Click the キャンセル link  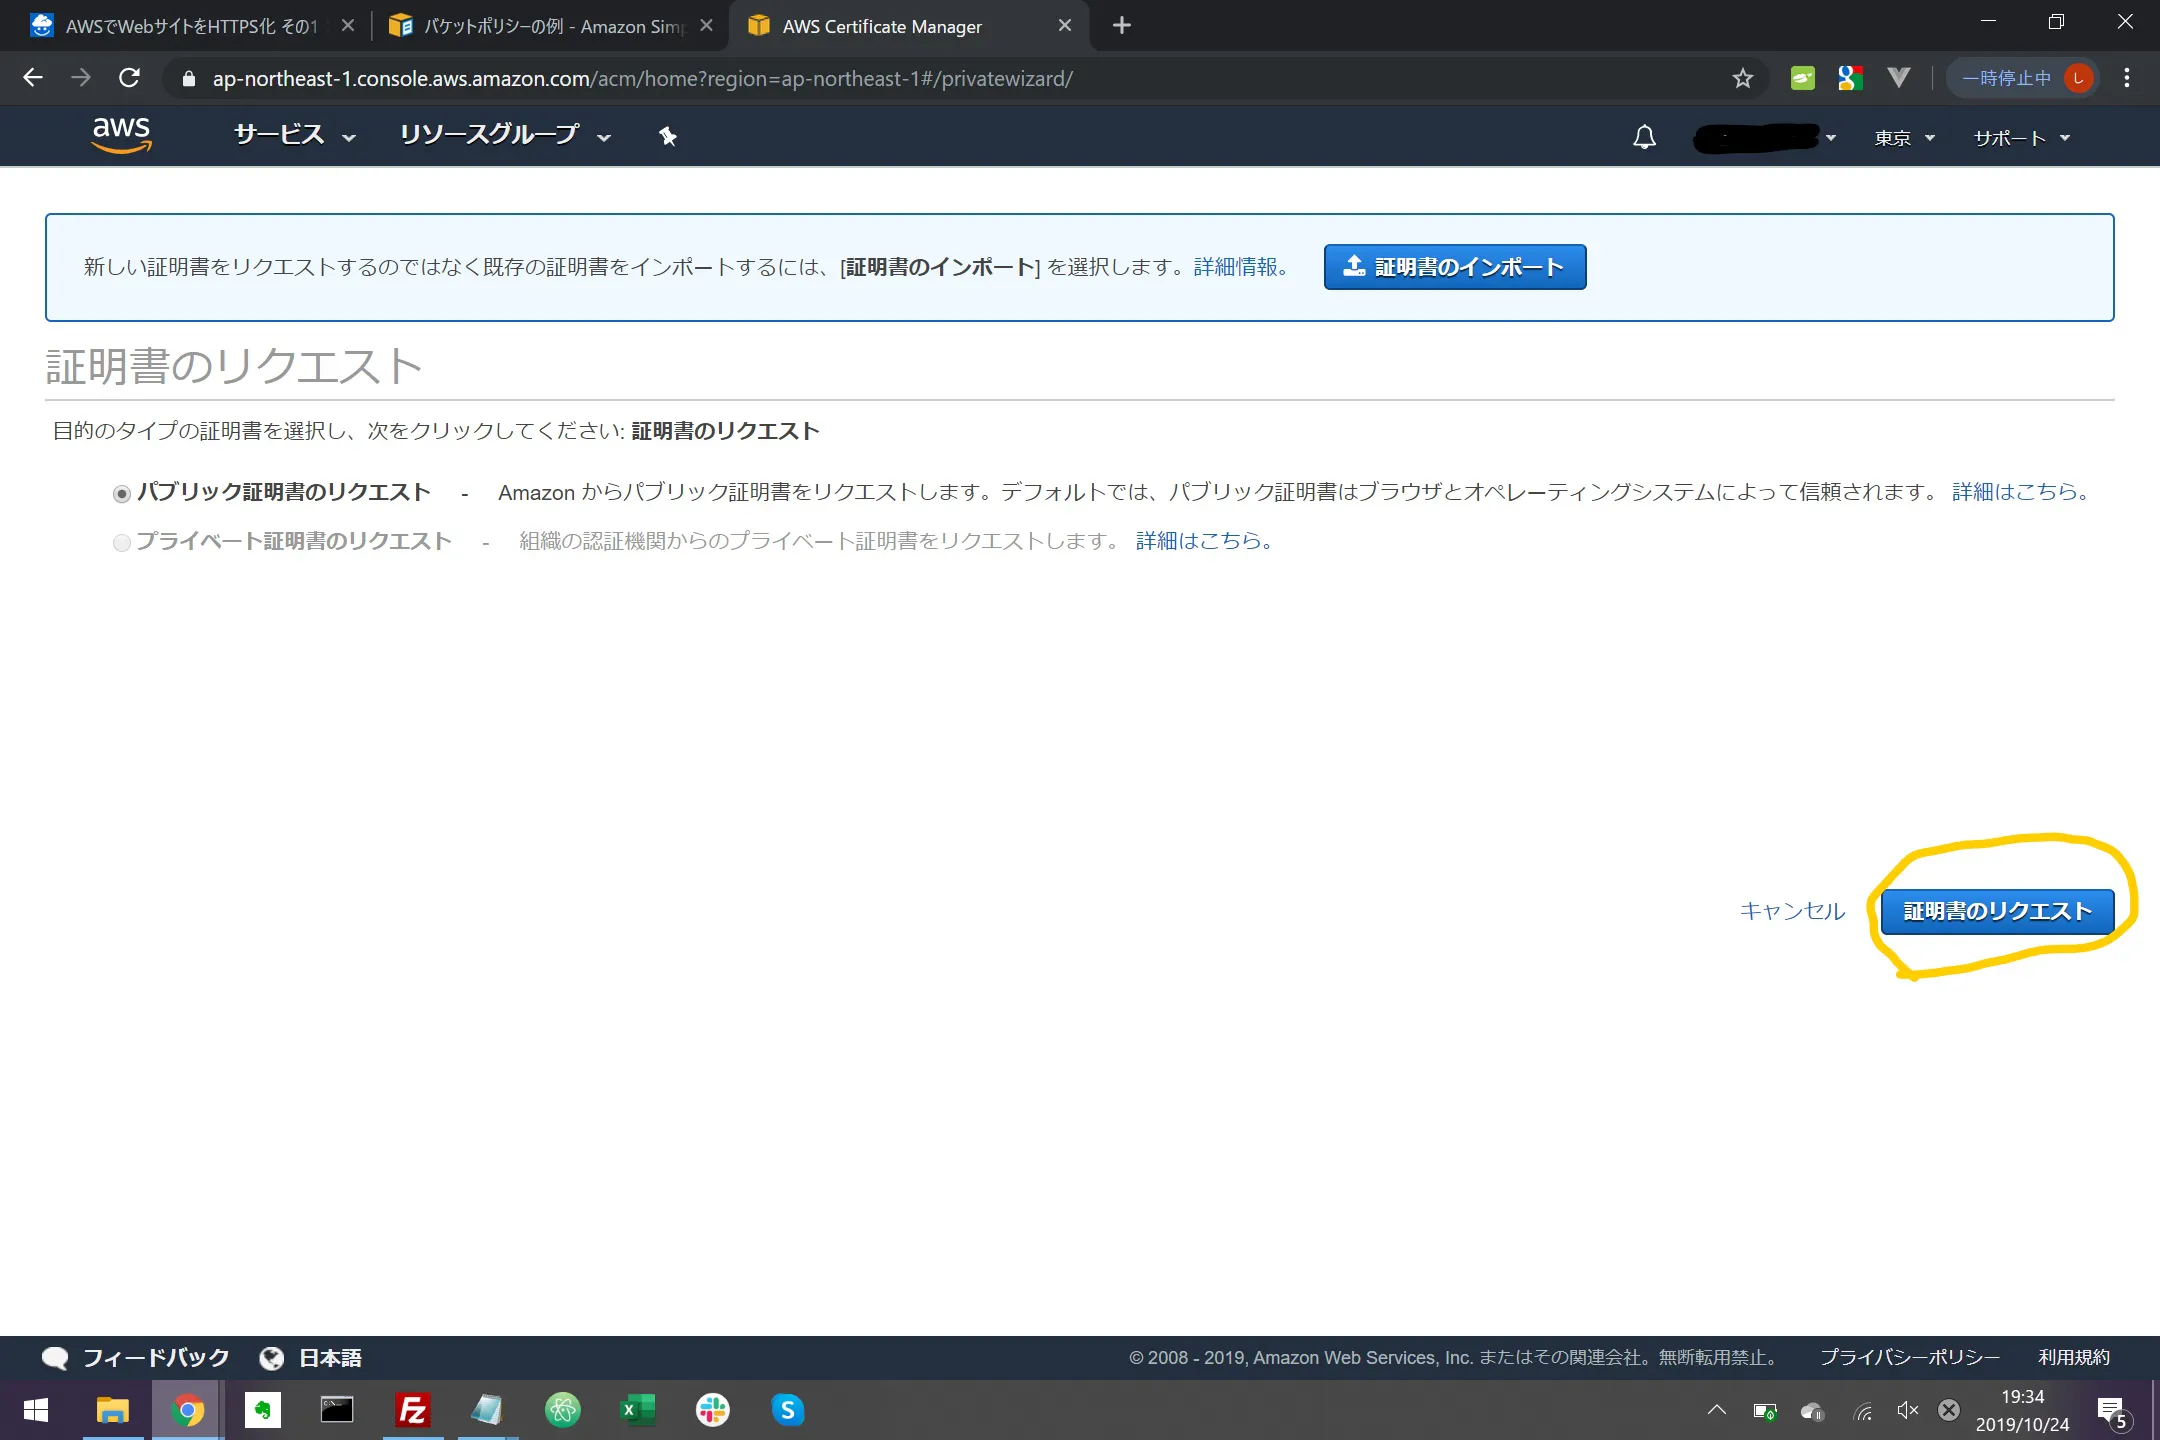coord(1792,911)
